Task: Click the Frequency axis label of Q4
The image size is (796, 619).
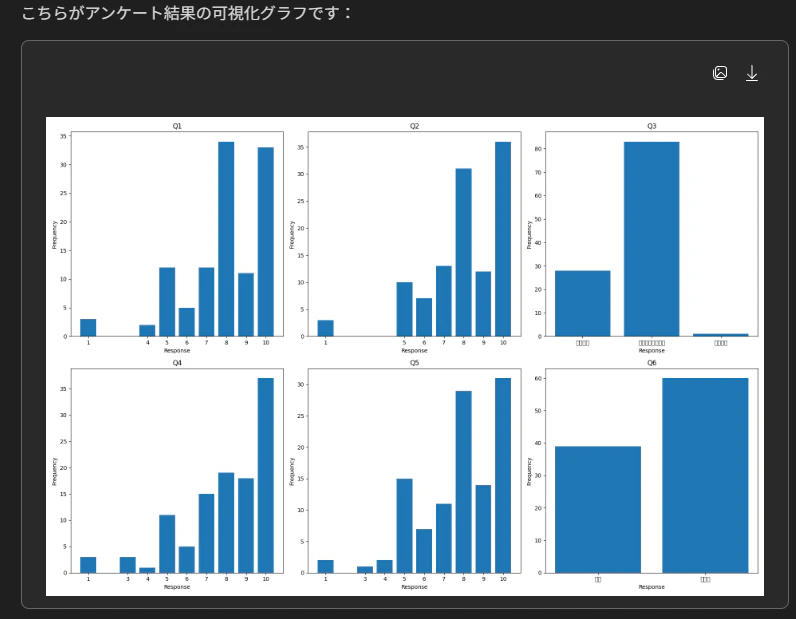Action: coord(54,471)
